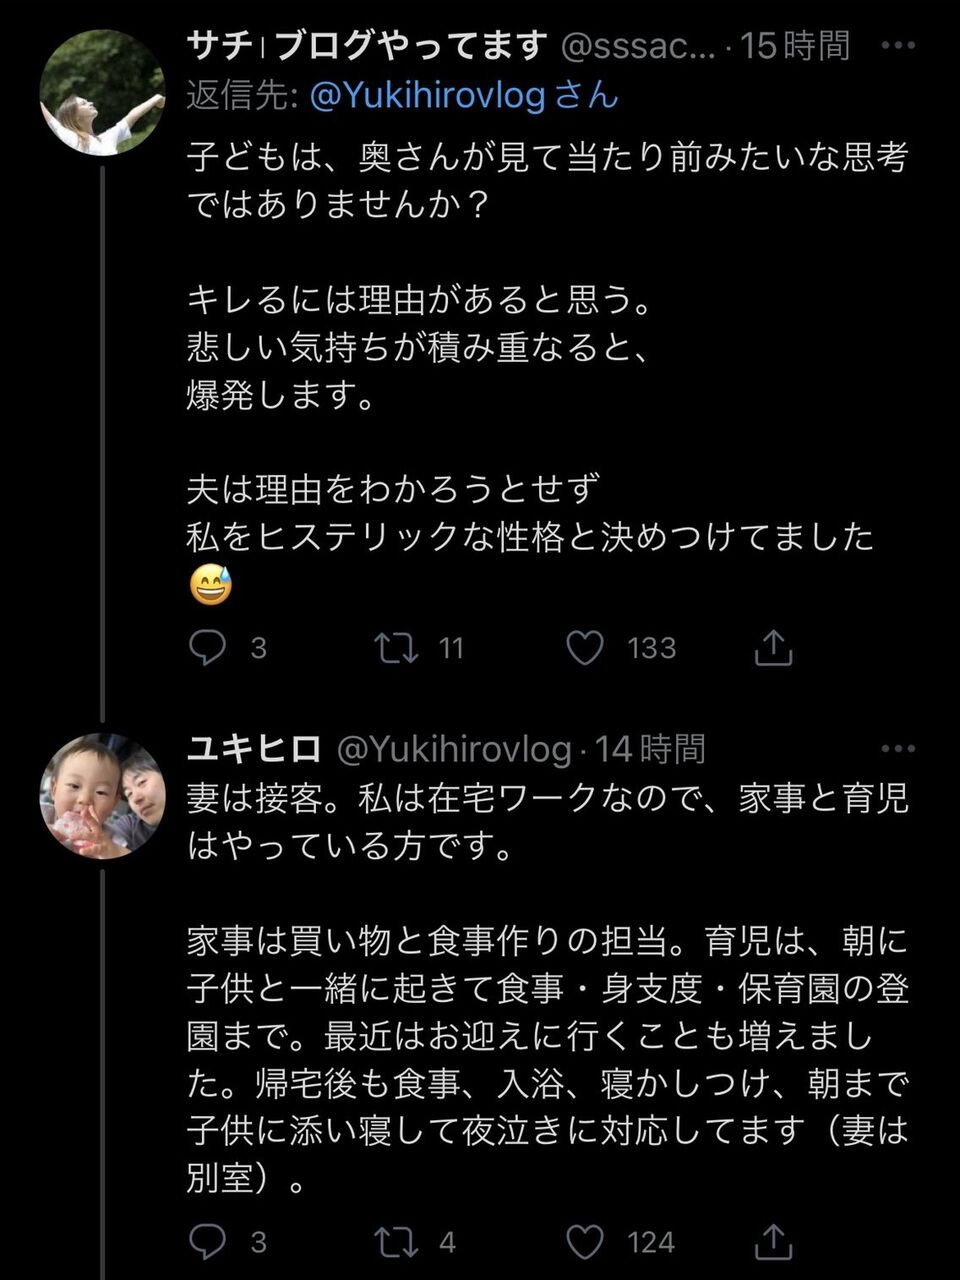Like サチ's tweet with 133 likes
The height and width of the screenshot is (1280, 960).
[585, 648]
